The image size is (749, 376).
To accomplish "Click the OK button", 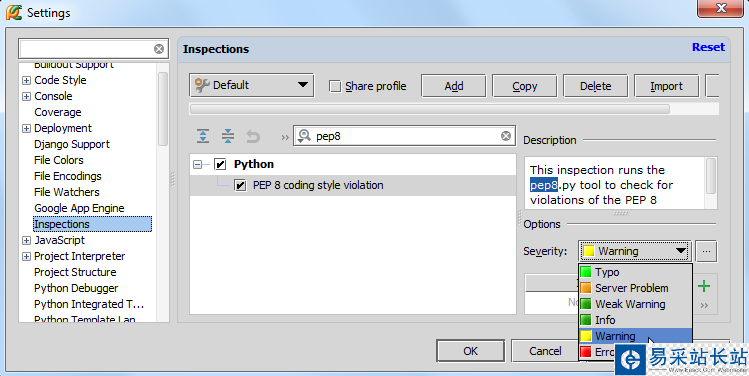I will 471,351.
